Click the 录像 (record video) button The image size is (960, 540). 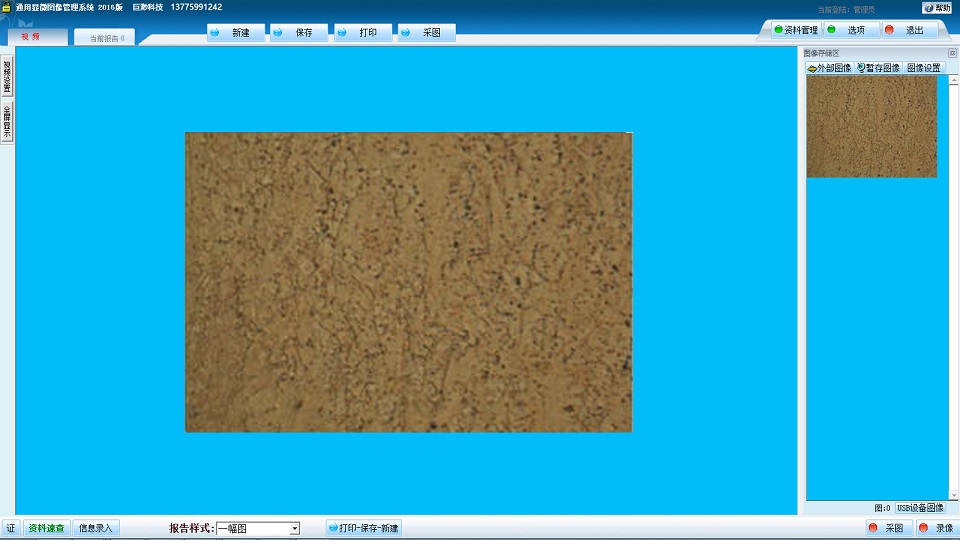point(937,528)
